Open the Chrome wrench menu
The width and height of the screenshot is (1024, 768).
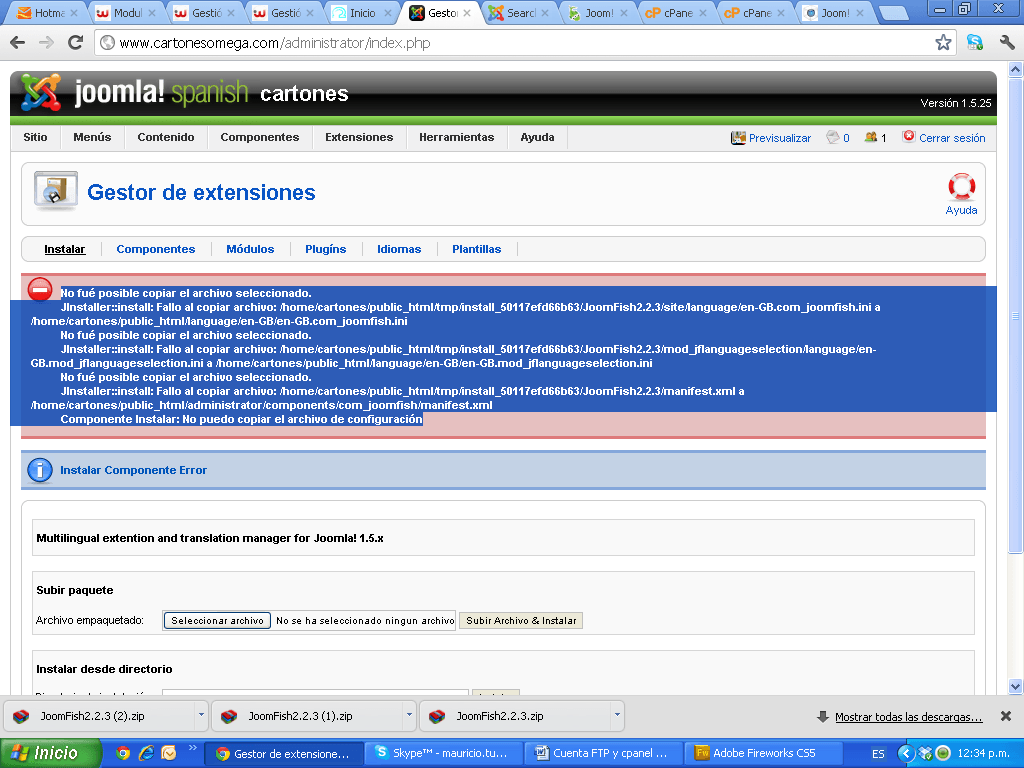(1006, 43)
